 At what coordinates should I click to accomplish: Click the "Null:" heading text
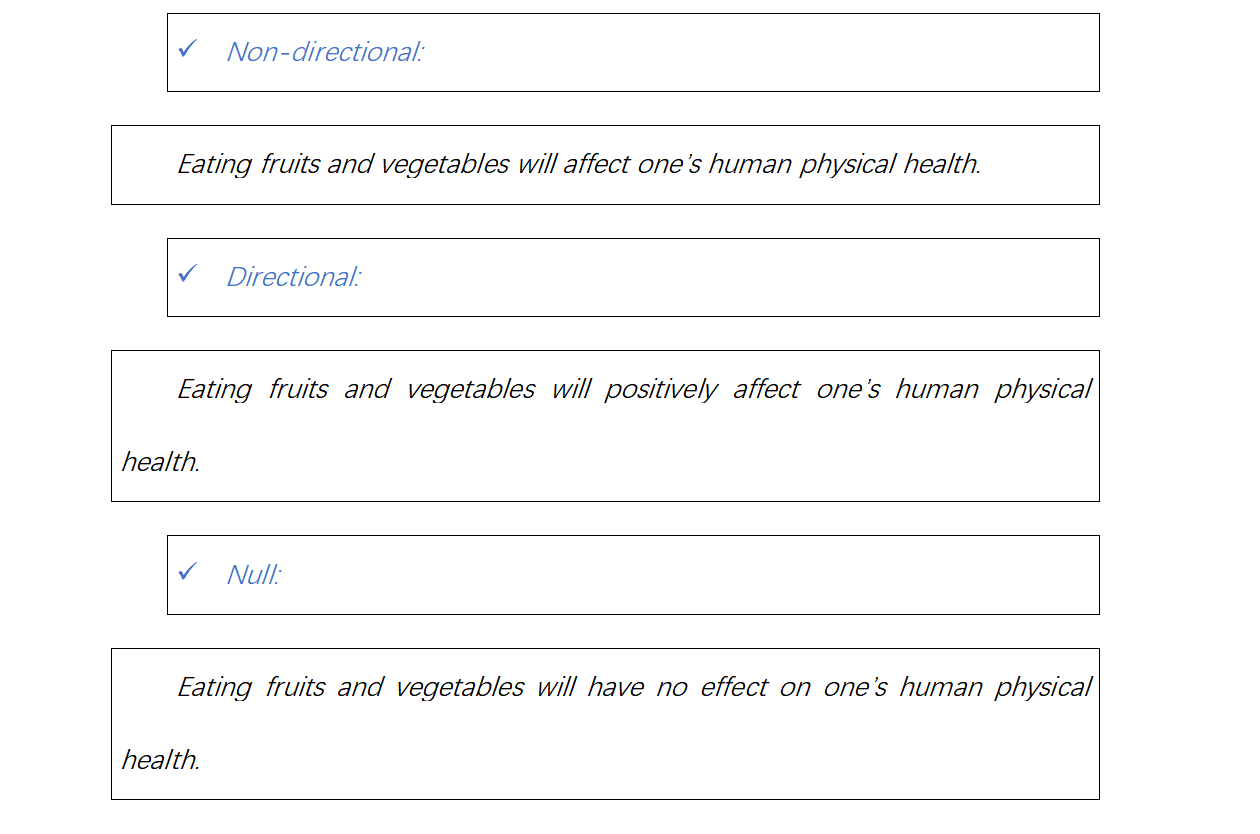pos(254,575)
